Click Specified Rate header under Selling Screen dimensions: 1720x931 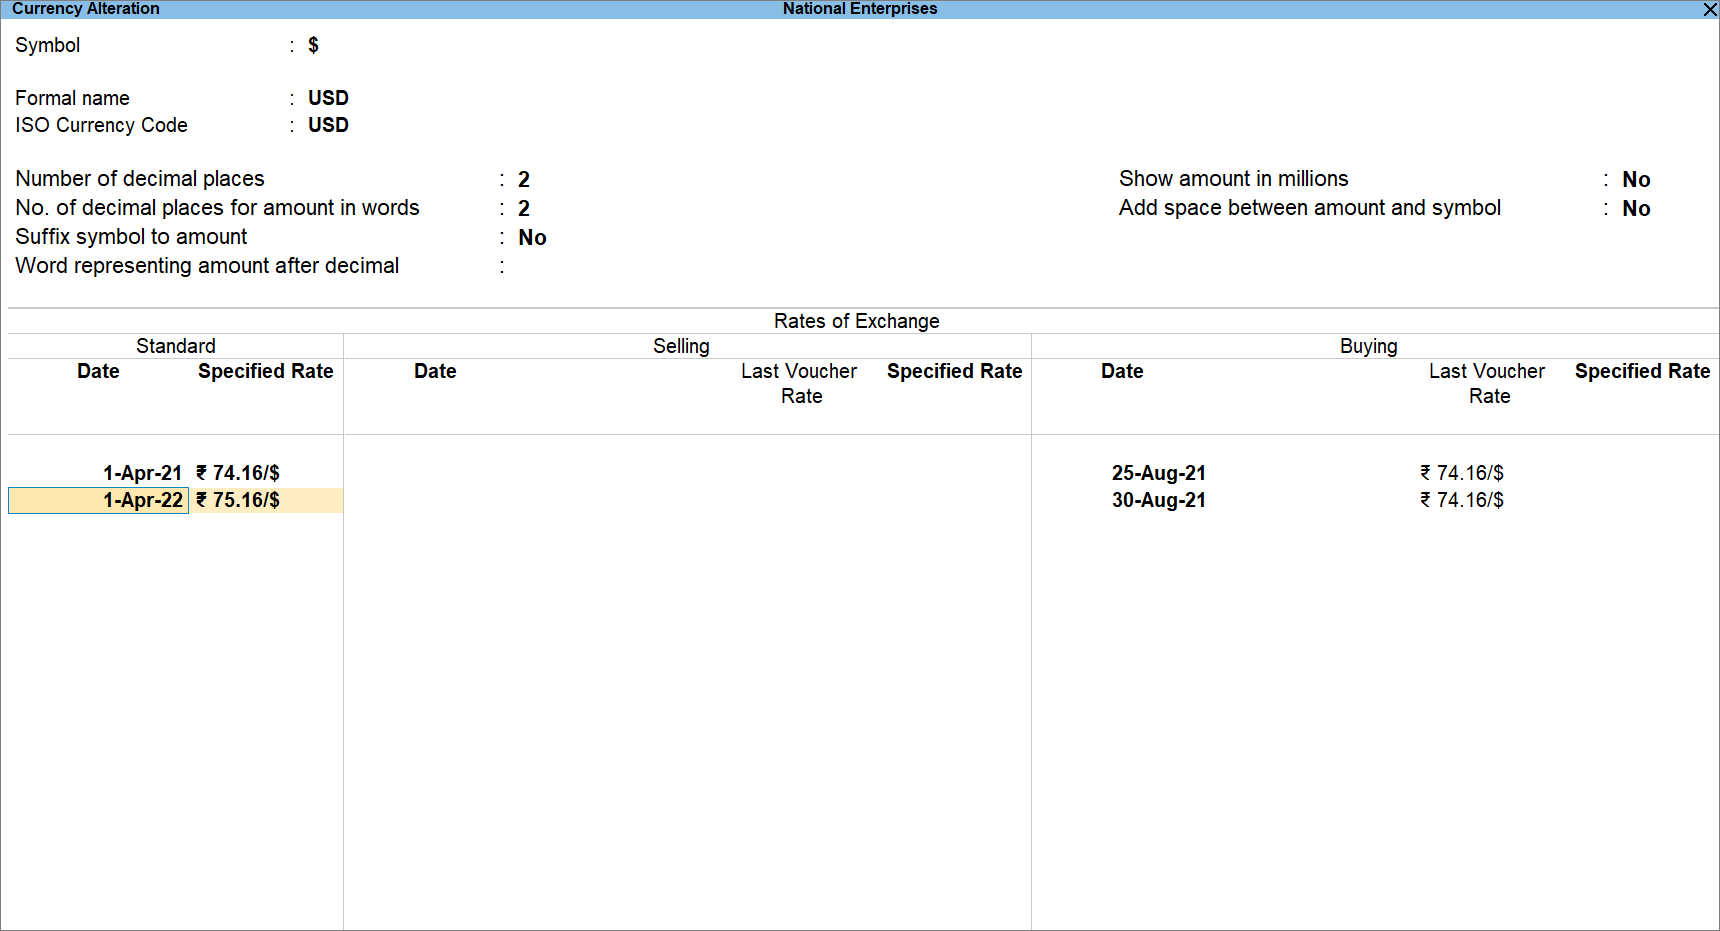(955, 371)
